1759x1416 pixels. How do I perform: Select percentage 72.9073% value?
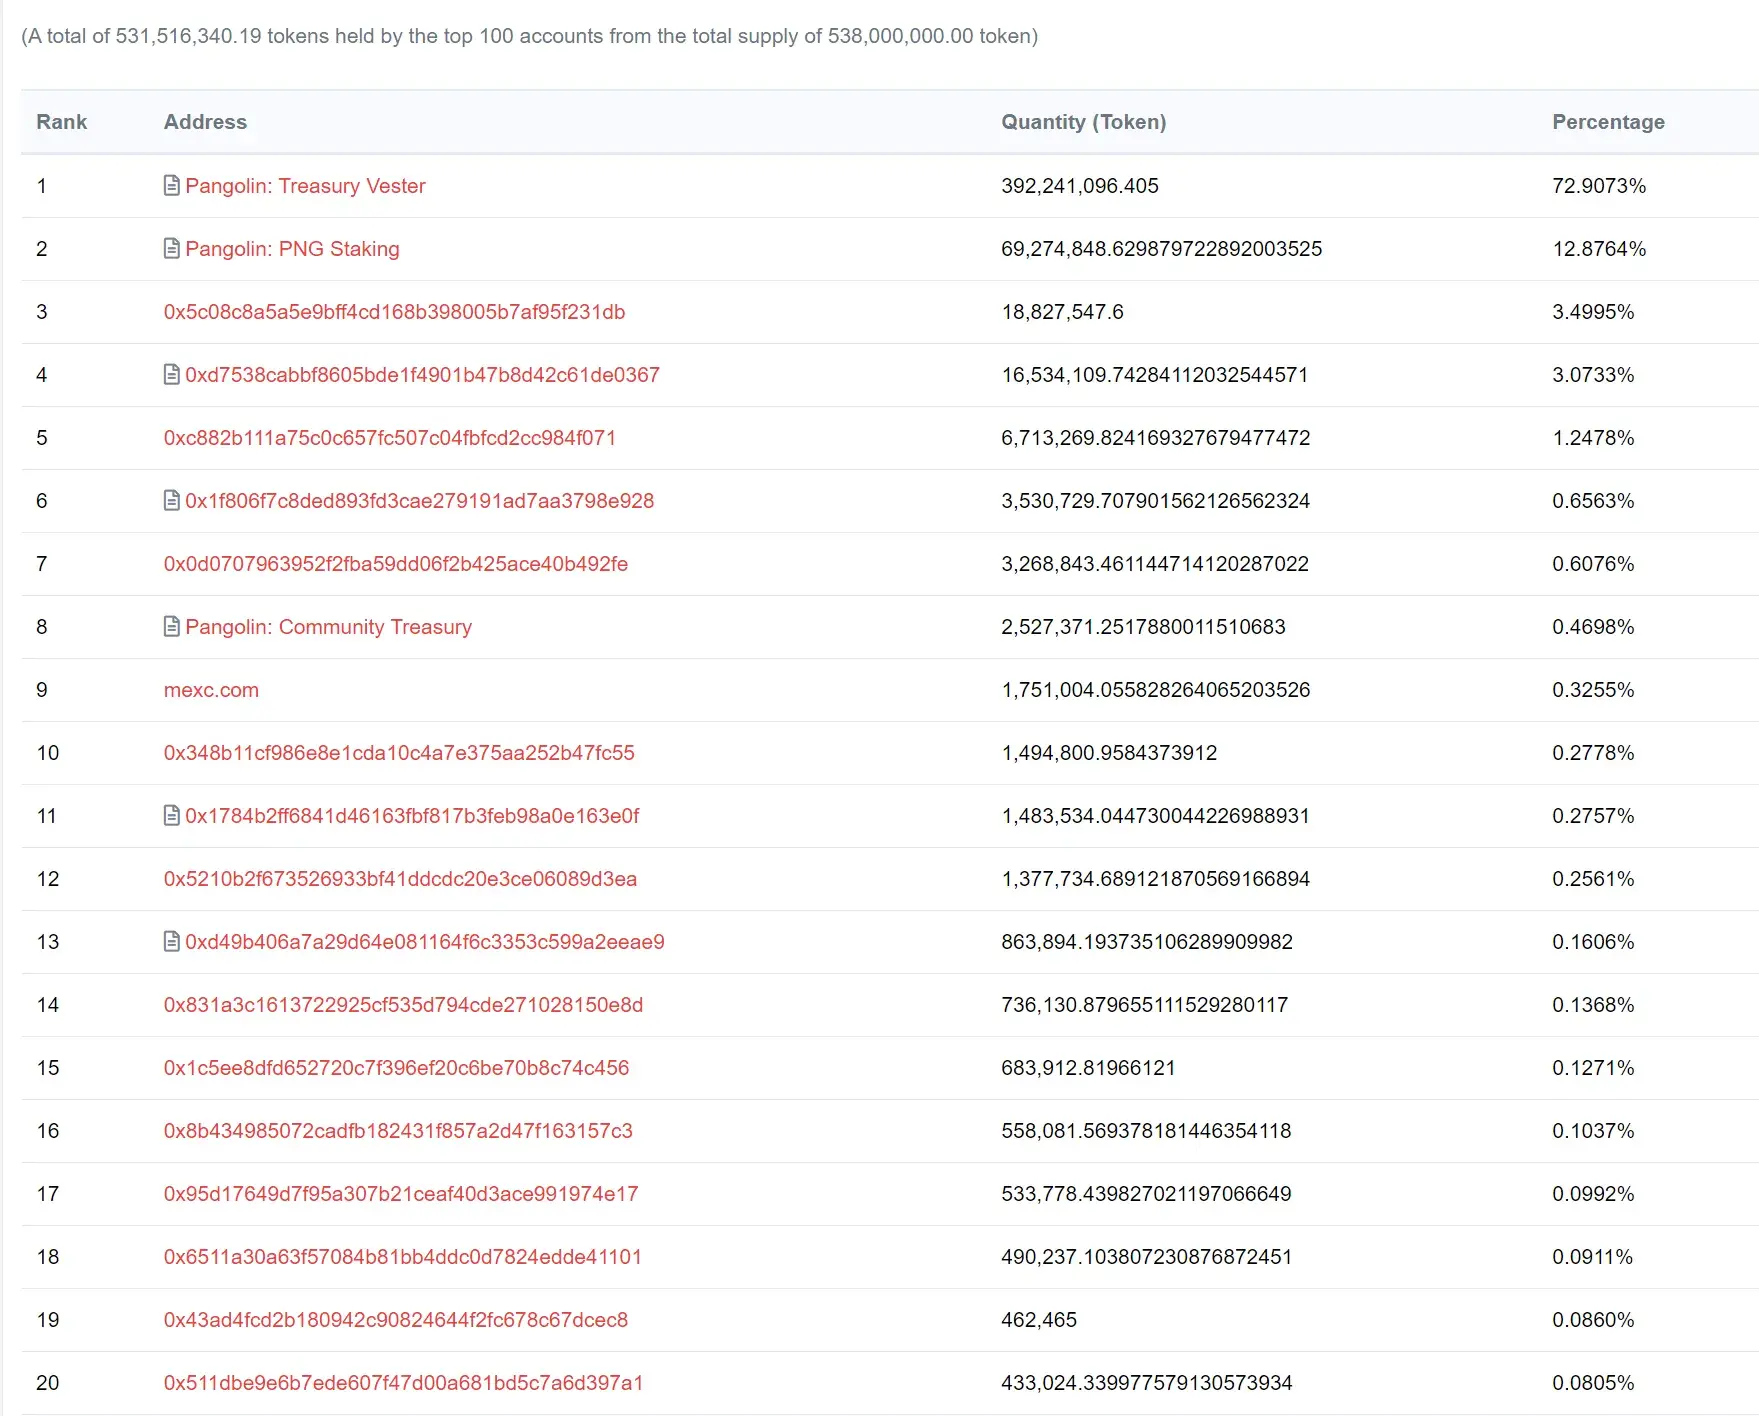pos(1599,186)
